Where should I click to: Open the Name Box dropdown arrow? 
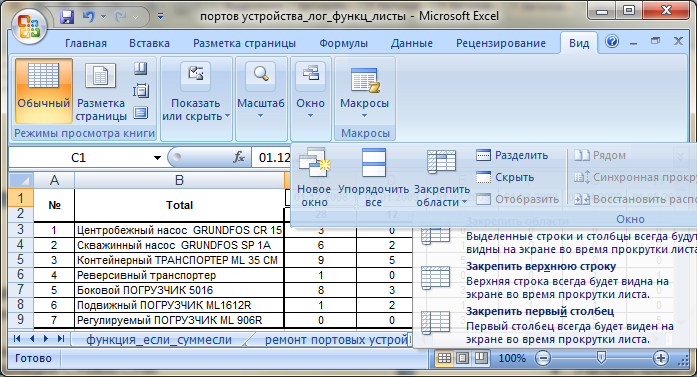click(157, 158)
